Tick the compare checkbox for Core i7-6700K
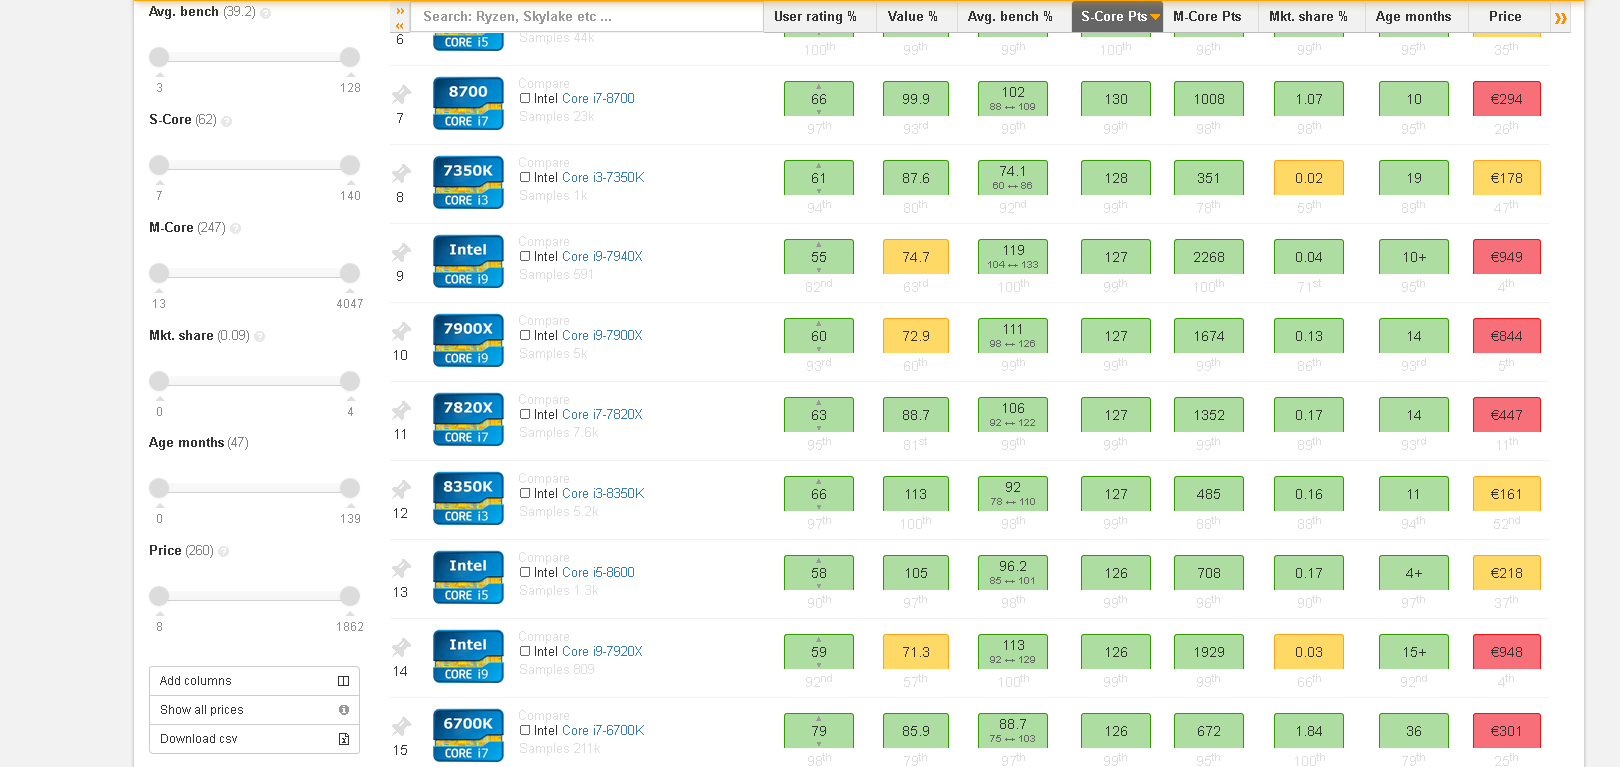The image size is (1620, 767). [x=525, y=730]
